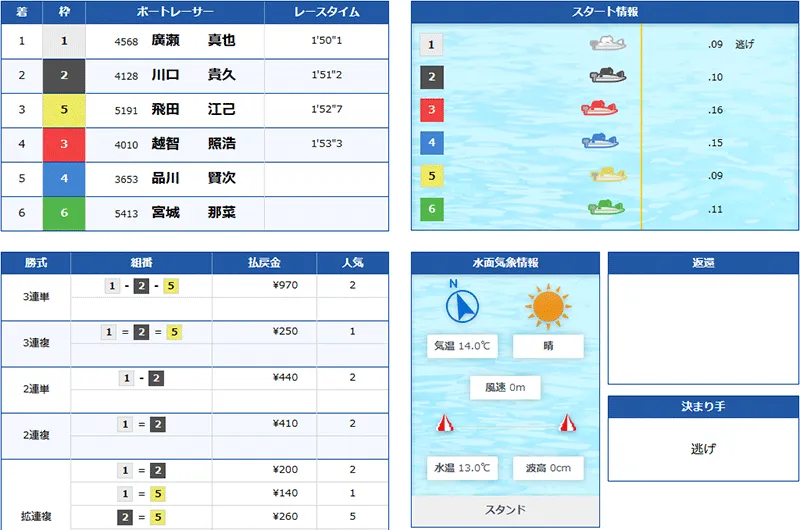Click lane 4 blue badge in start info
The height and width of the screenshot is (530, 800).
pos(432,143)
